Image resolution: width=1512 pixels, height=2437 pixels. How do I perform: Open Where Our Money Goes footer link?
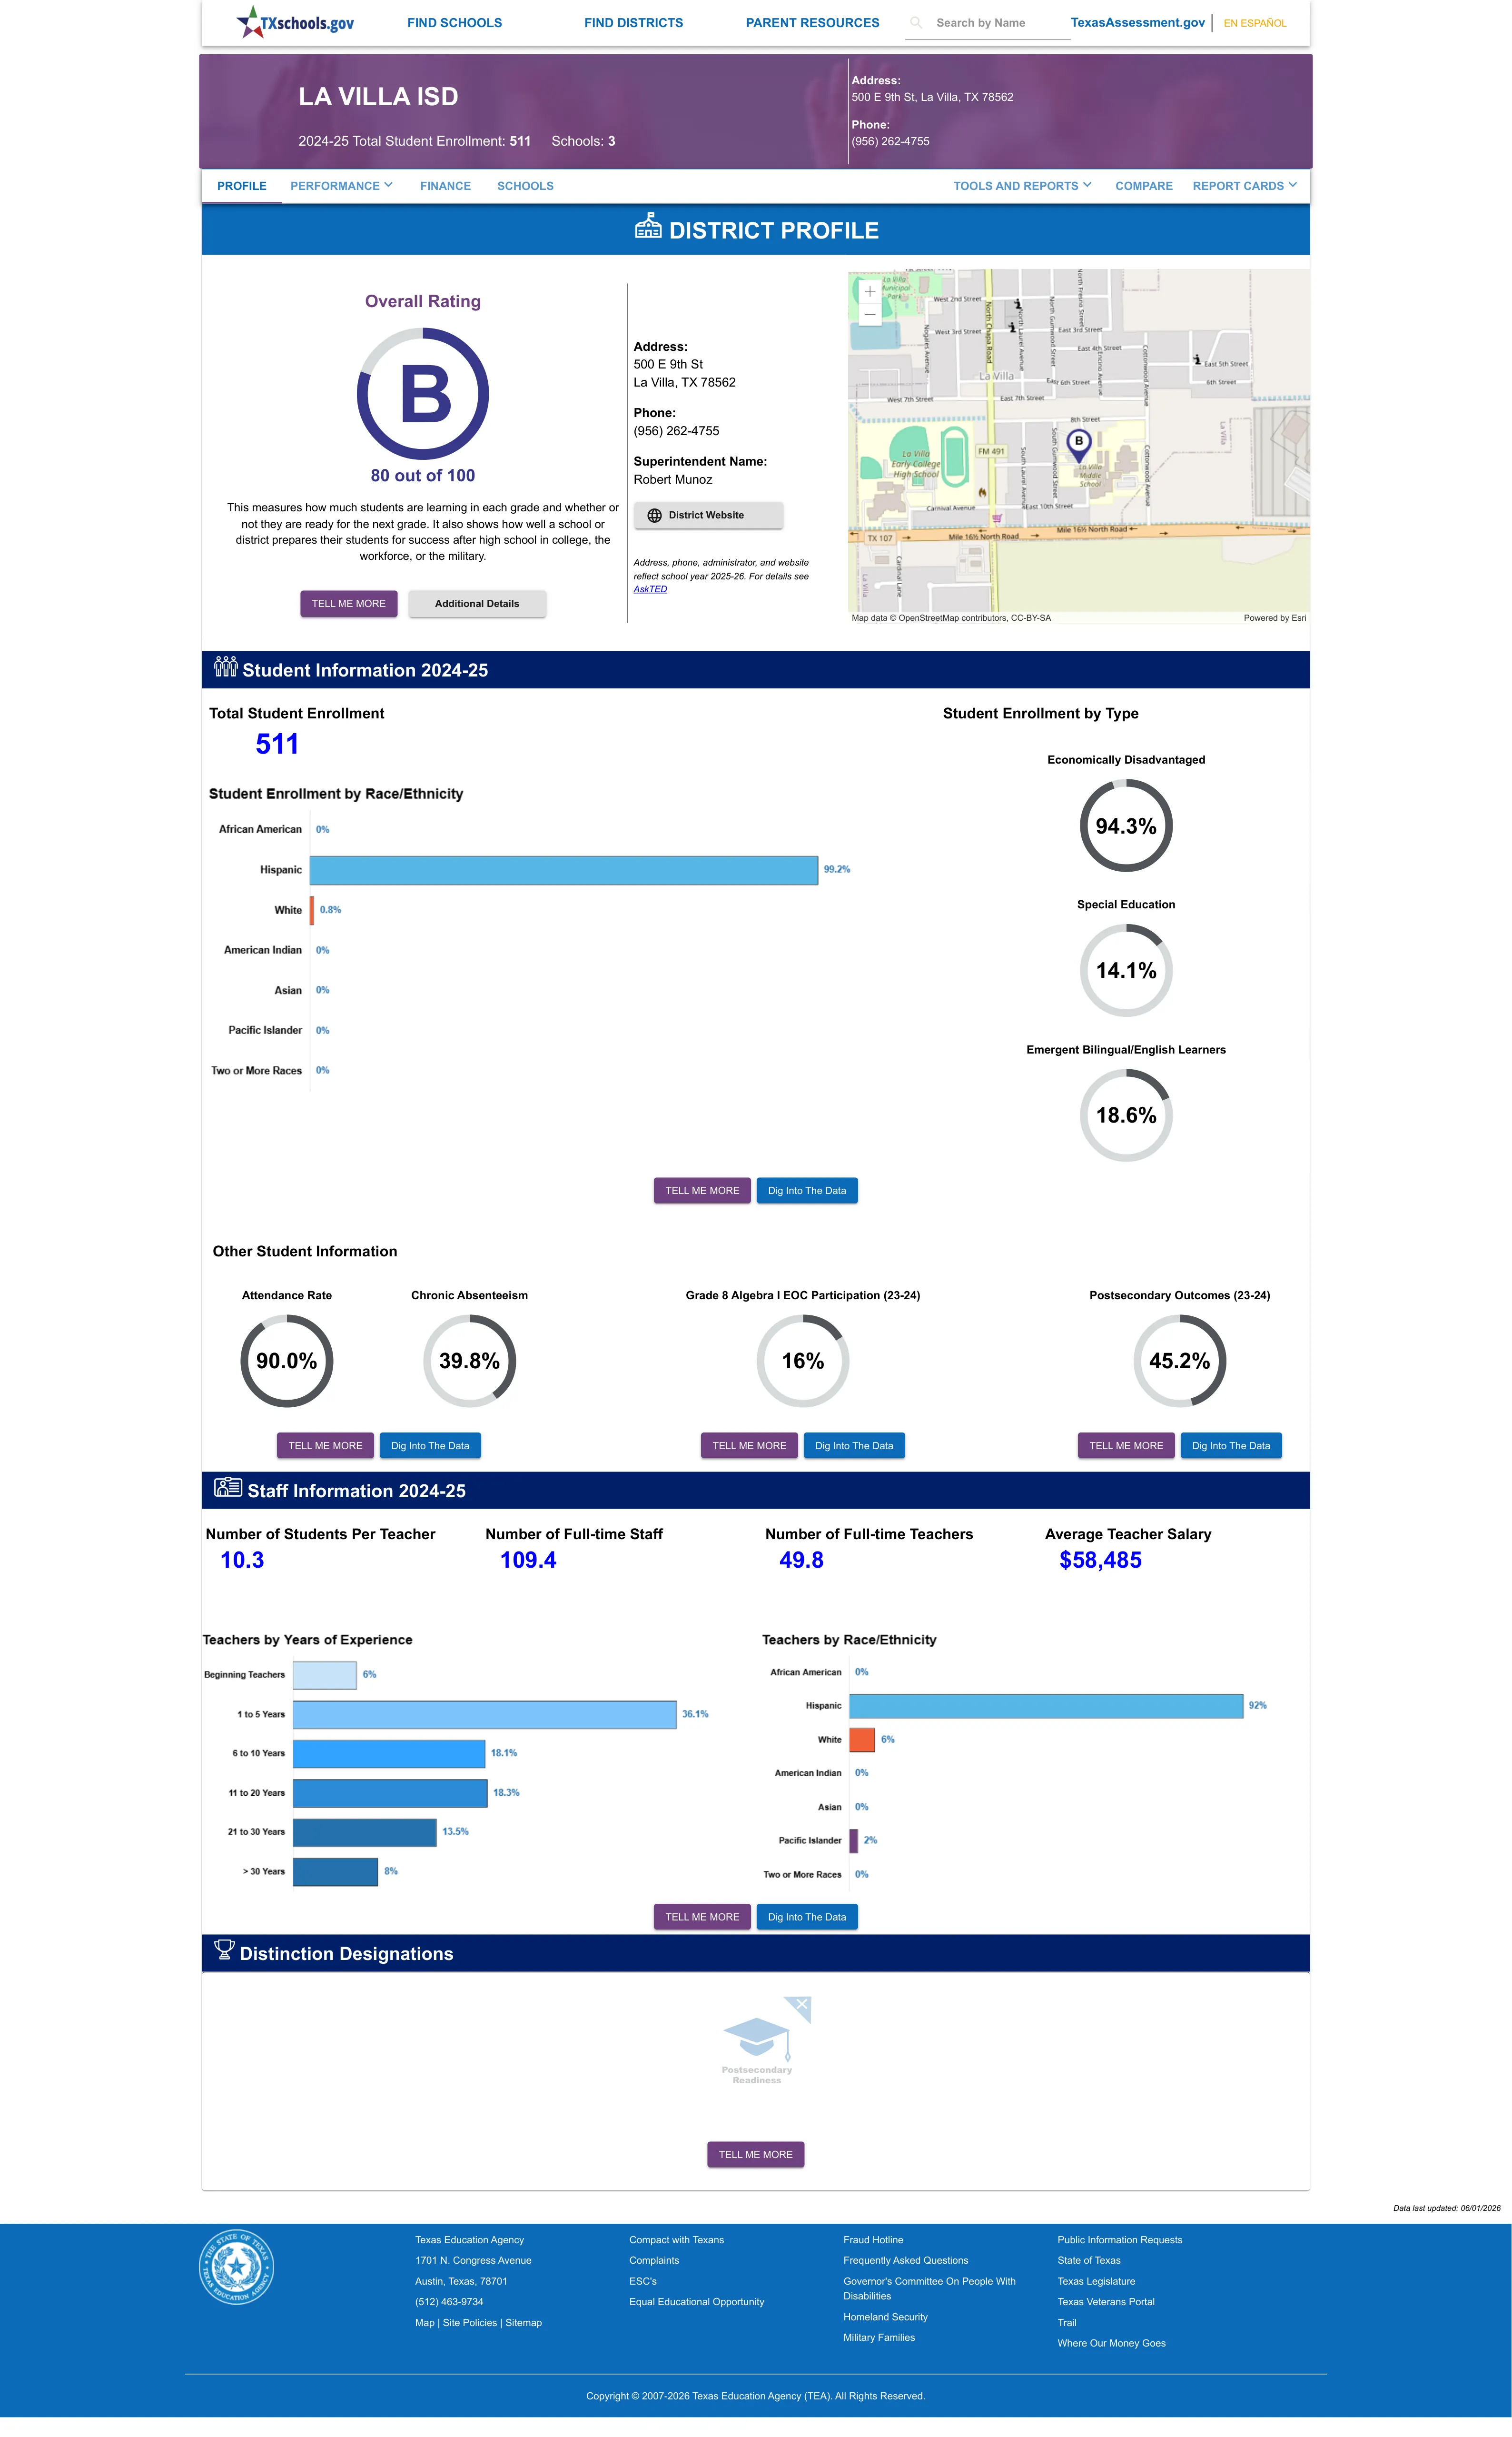(1112, 2344)
